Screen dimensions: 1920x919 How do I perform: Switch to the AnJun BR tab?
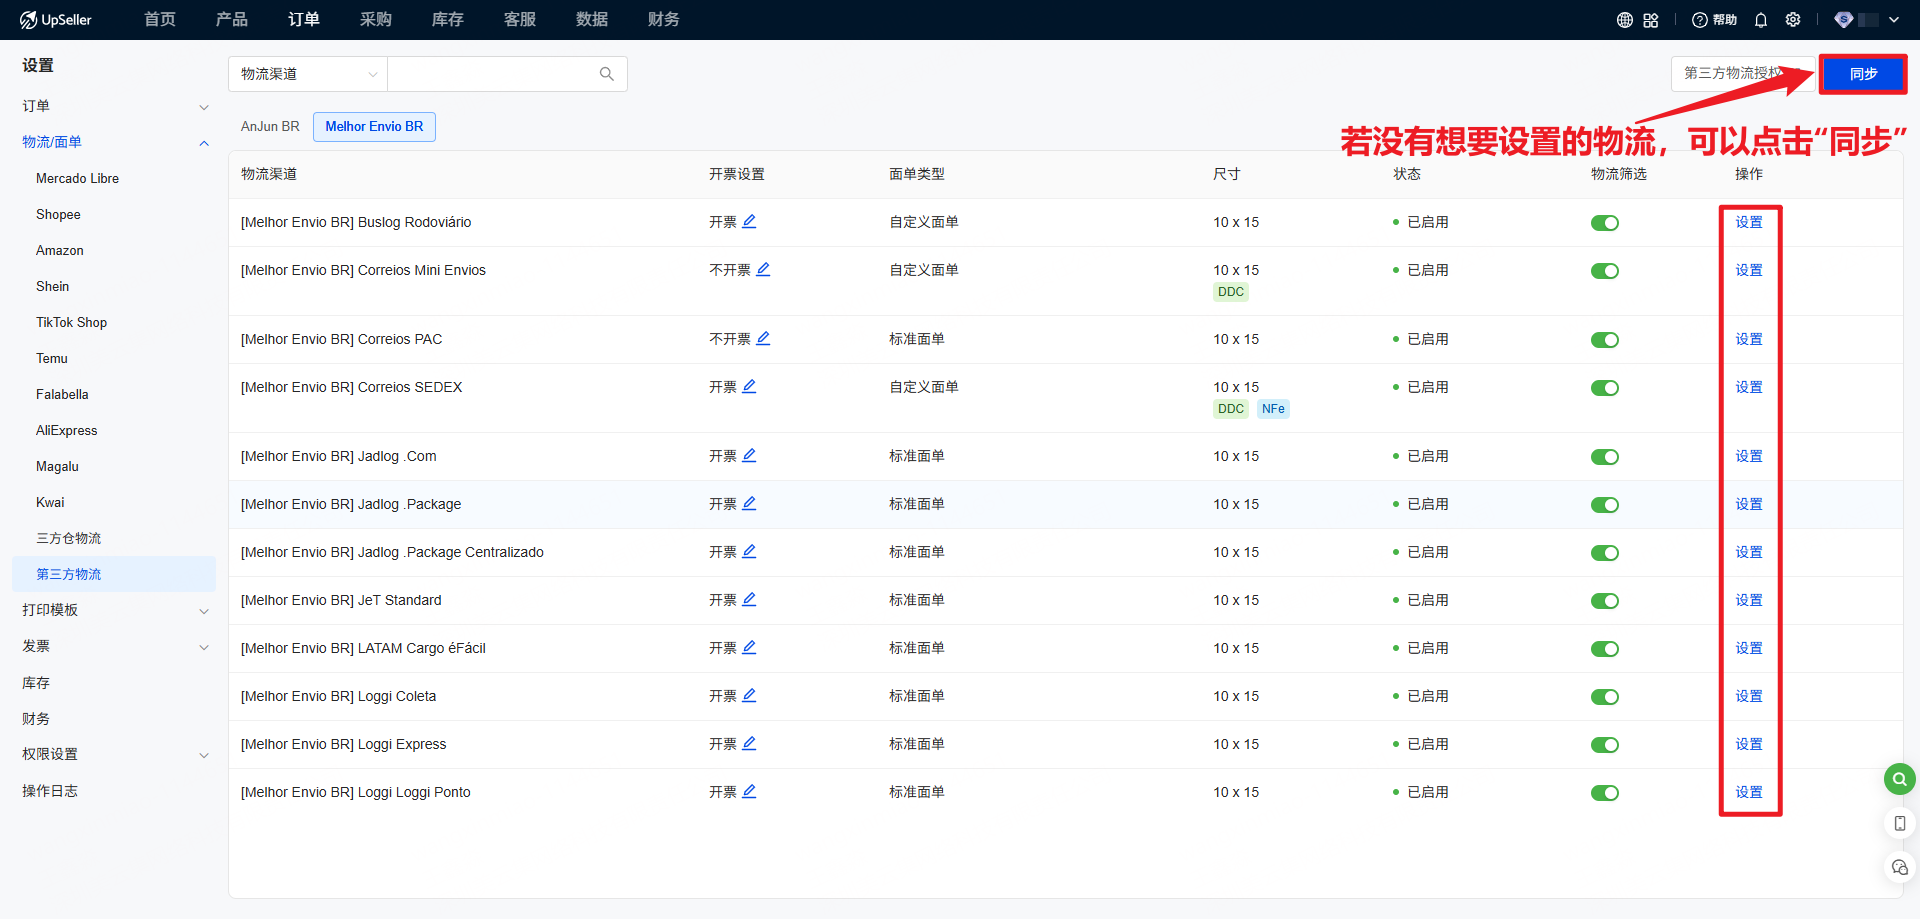pyautogui.click(x=270, y=127)
